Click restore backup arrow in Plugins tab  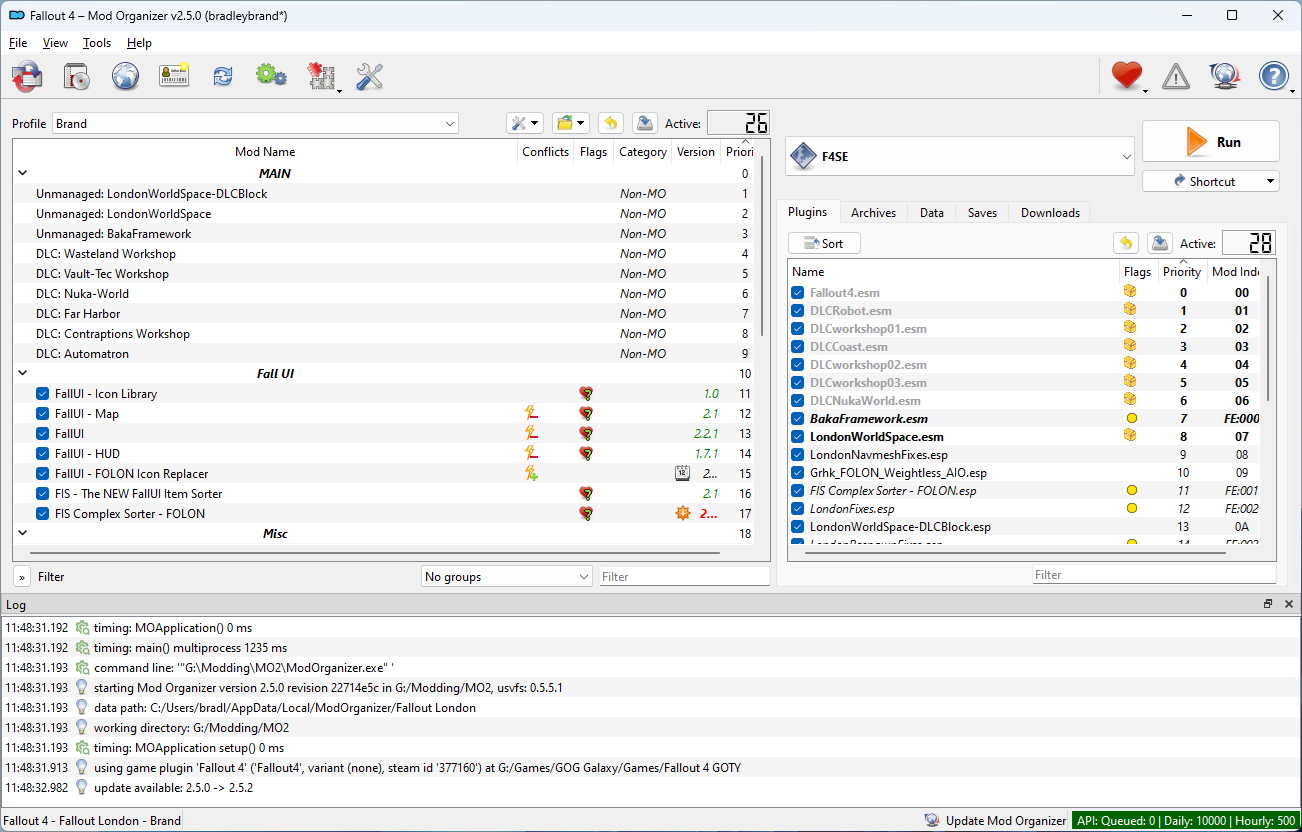(1126, 243)
